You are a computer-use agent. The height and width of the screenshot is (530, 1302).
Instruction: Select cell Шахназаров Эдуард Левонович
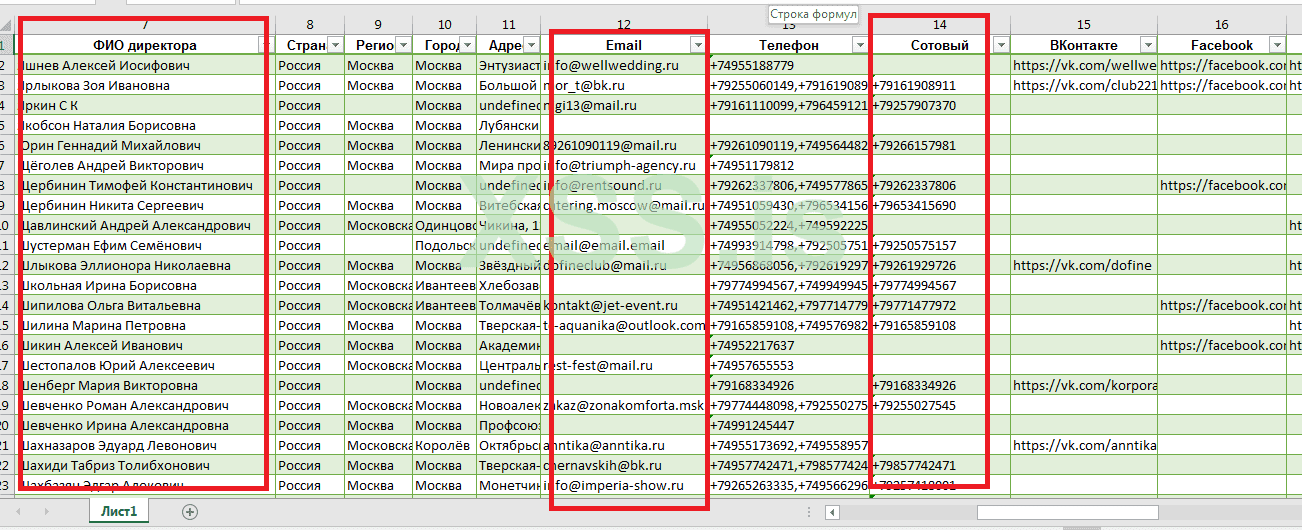pyautogui.click(x=145, y=445)
